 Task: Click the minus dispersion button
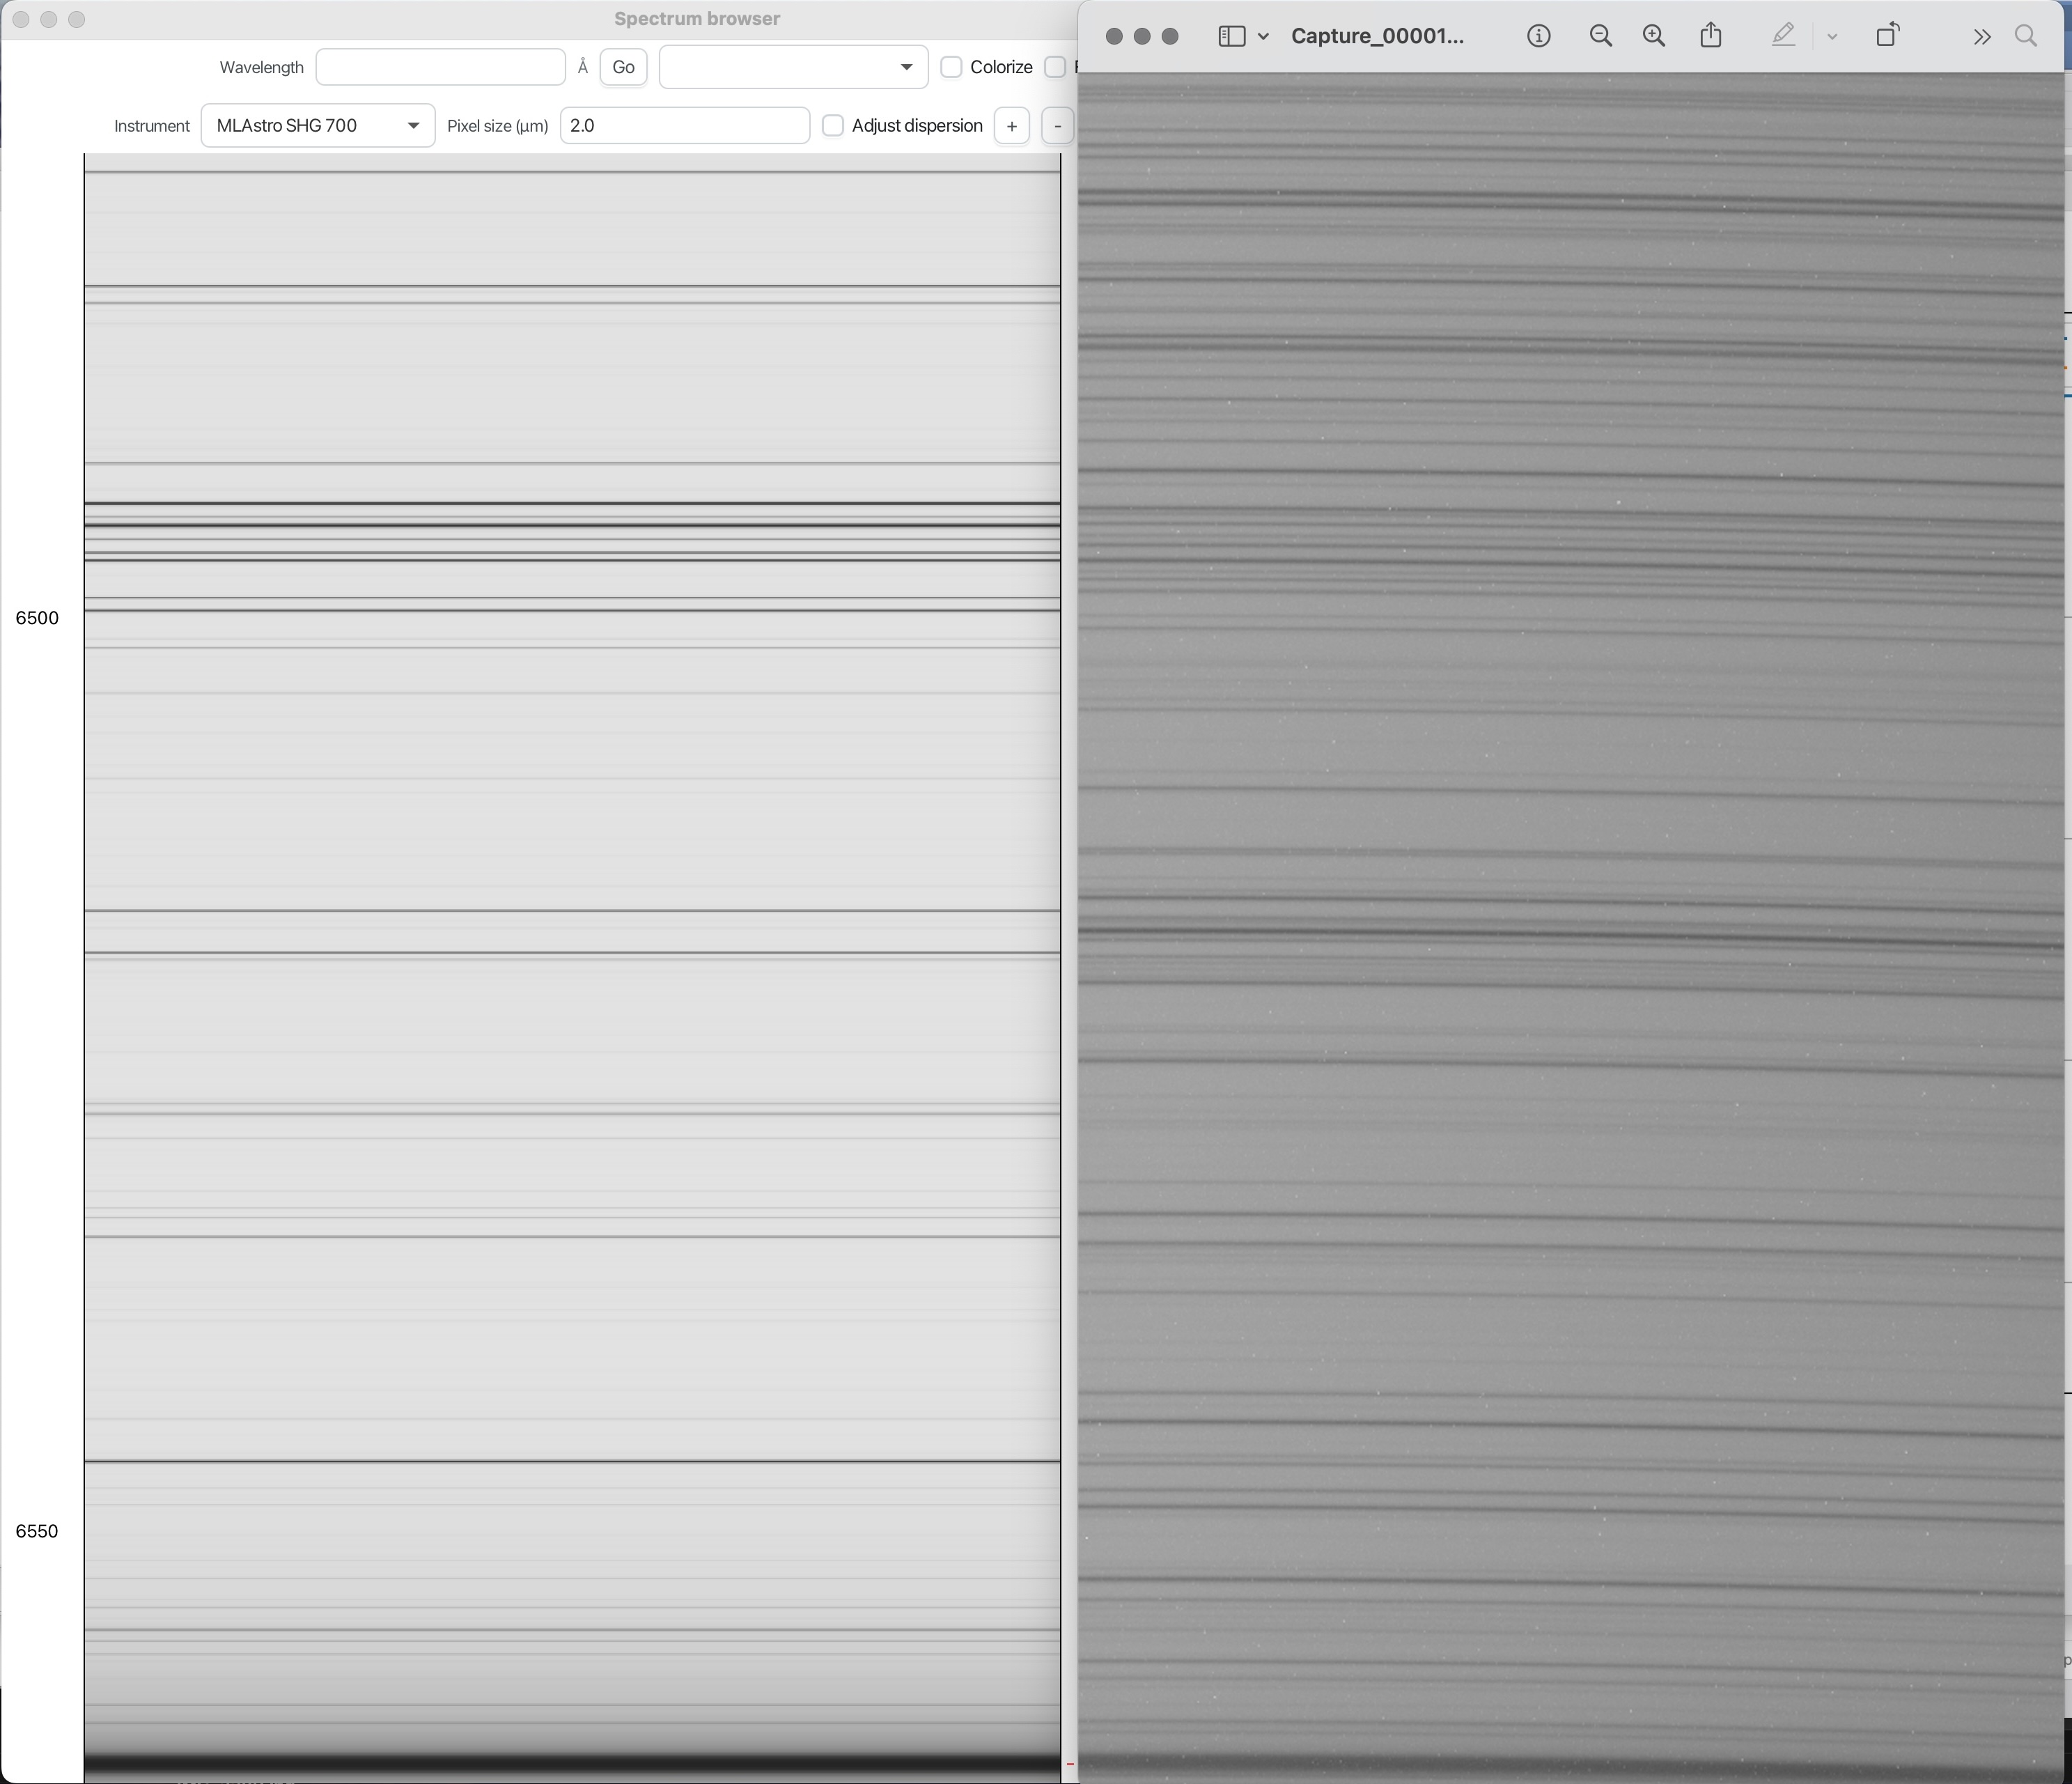(x=1057, y=126)
